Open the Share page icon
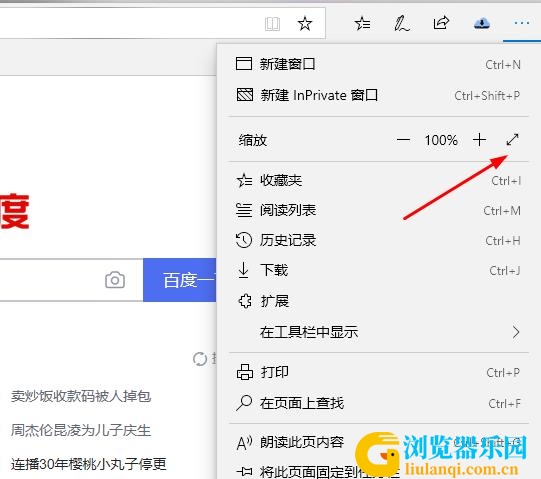The width and height of the screenshot is (541, 479). point(441,23)
